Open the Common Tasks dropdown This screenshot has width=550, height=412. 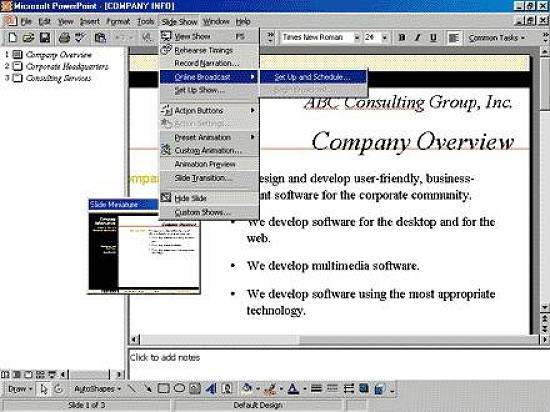click(x=497, y=38)
